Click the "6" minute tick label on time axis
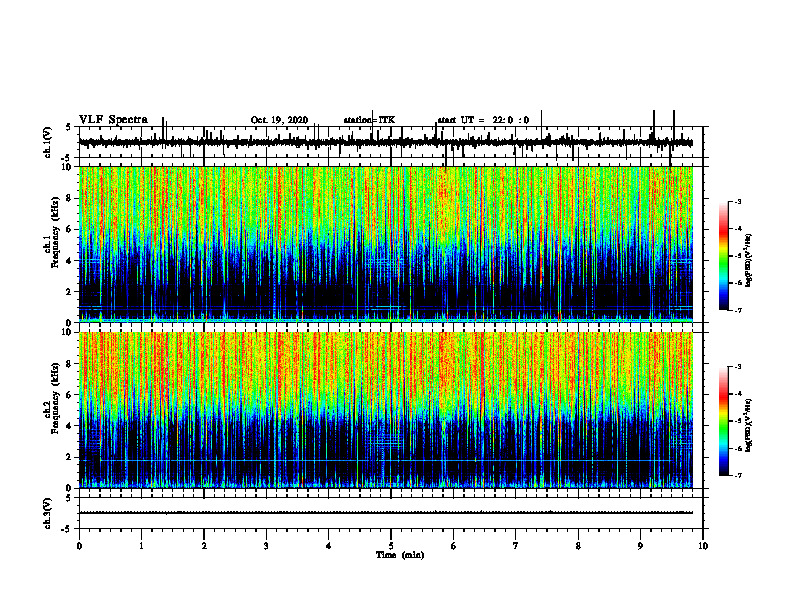Screen dimensions: 792x612 click(x=454, y=546)
